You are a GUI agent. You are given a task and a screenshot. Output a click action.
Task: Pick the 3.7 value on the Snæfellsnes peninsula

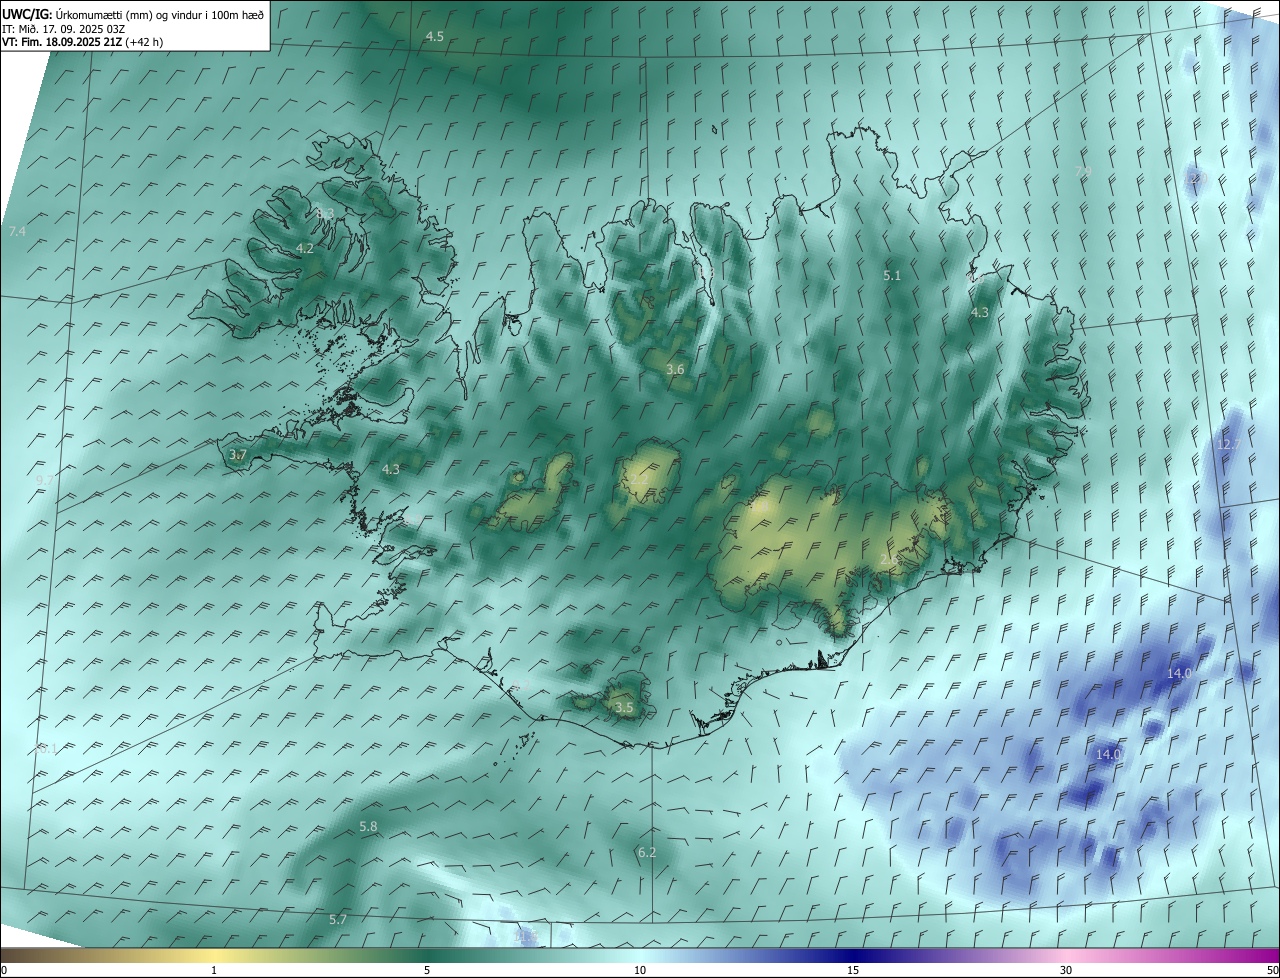pos(237,455)
